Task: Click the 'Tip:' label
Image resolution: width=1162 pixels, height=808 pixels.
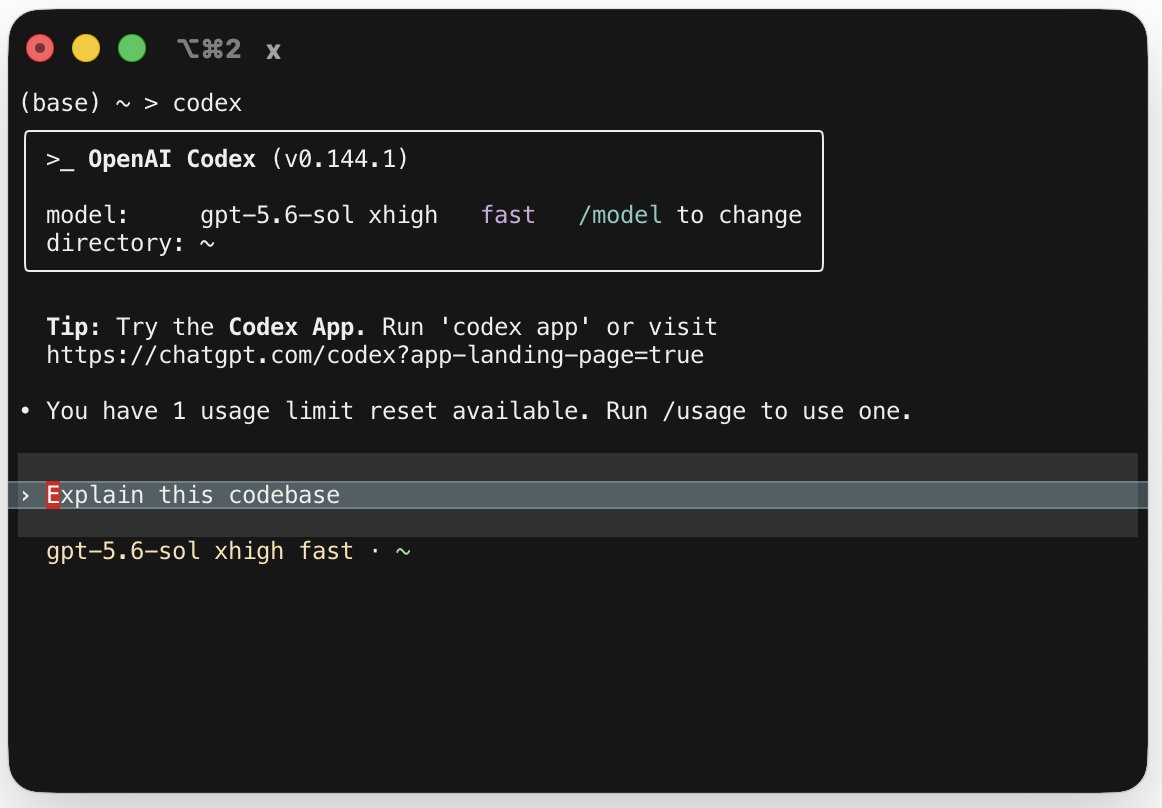Action: [73, 327]
